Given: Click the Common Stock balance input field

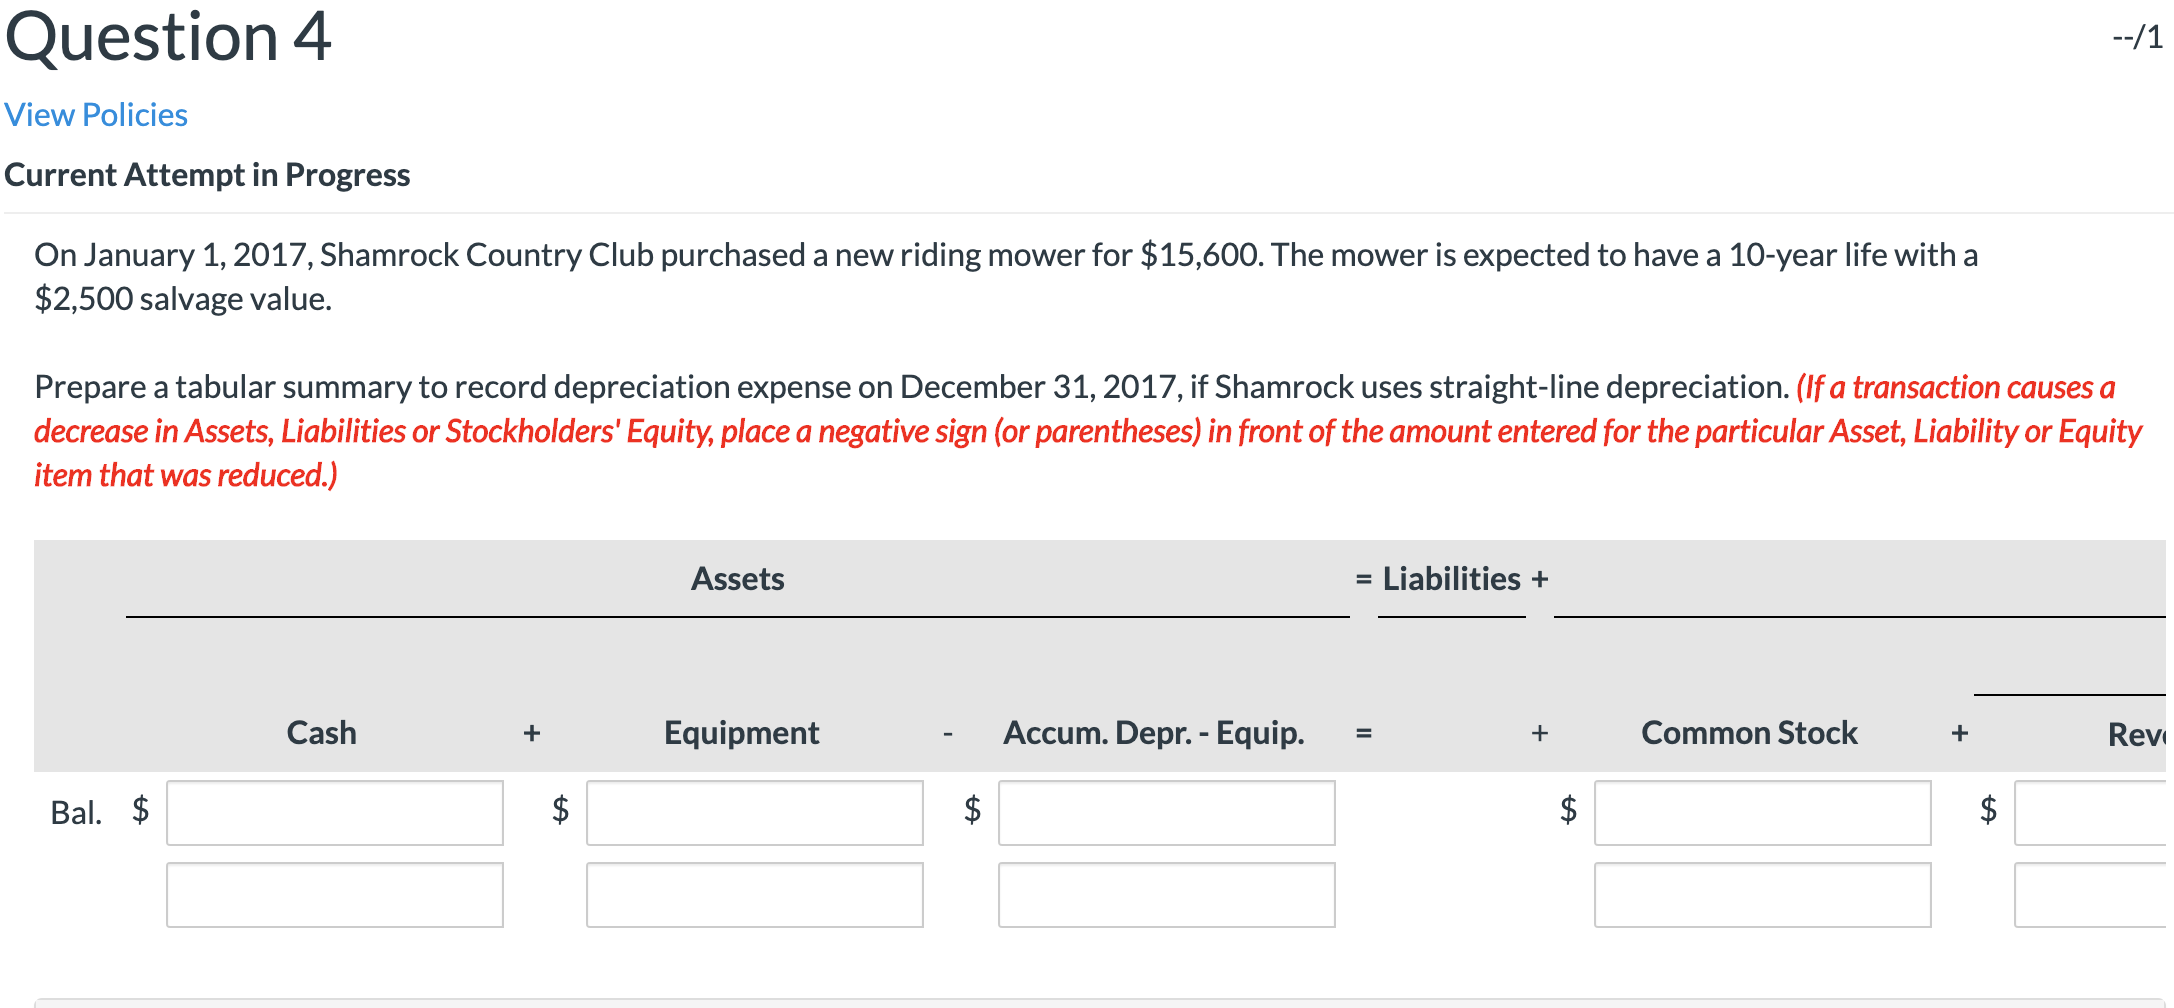Looking at the screenshot, I should click(x=1761, y=813).
